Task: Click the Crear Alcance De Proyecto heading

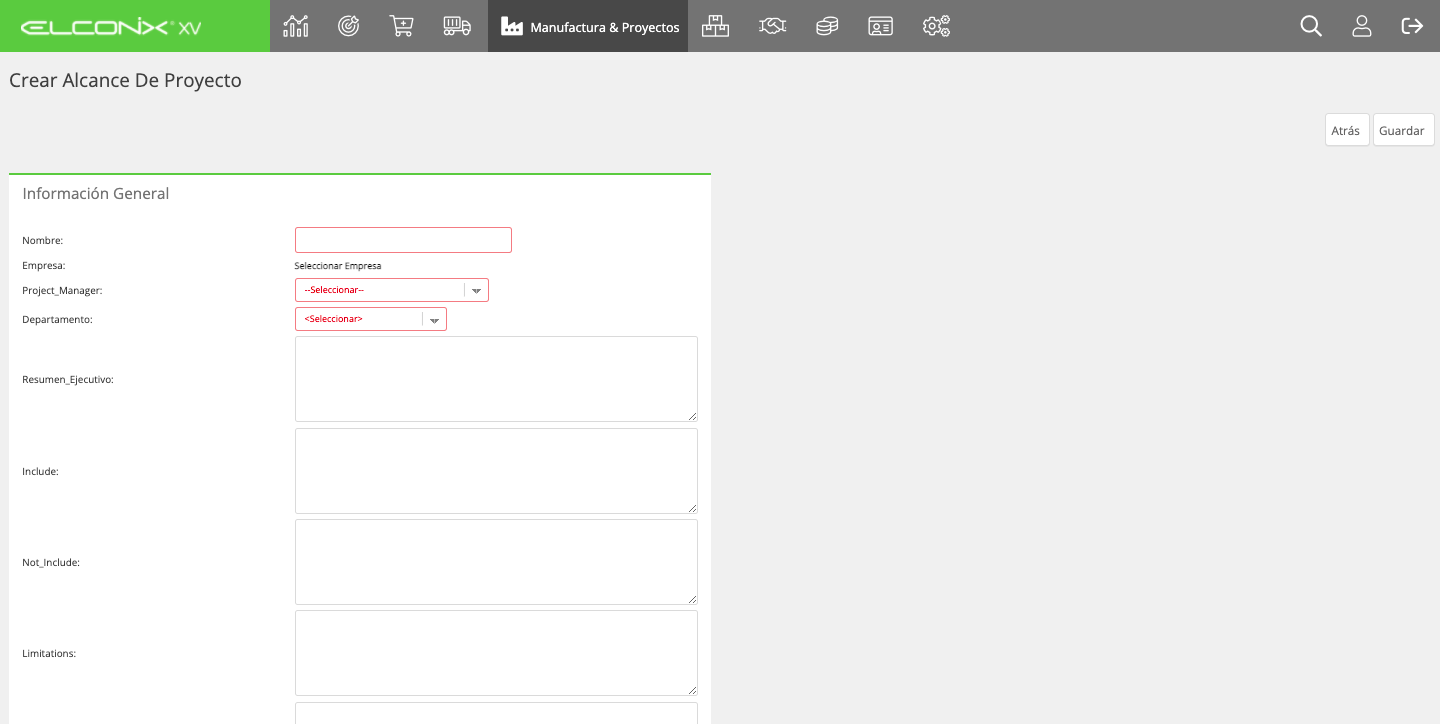Action: tap(125, 80)
